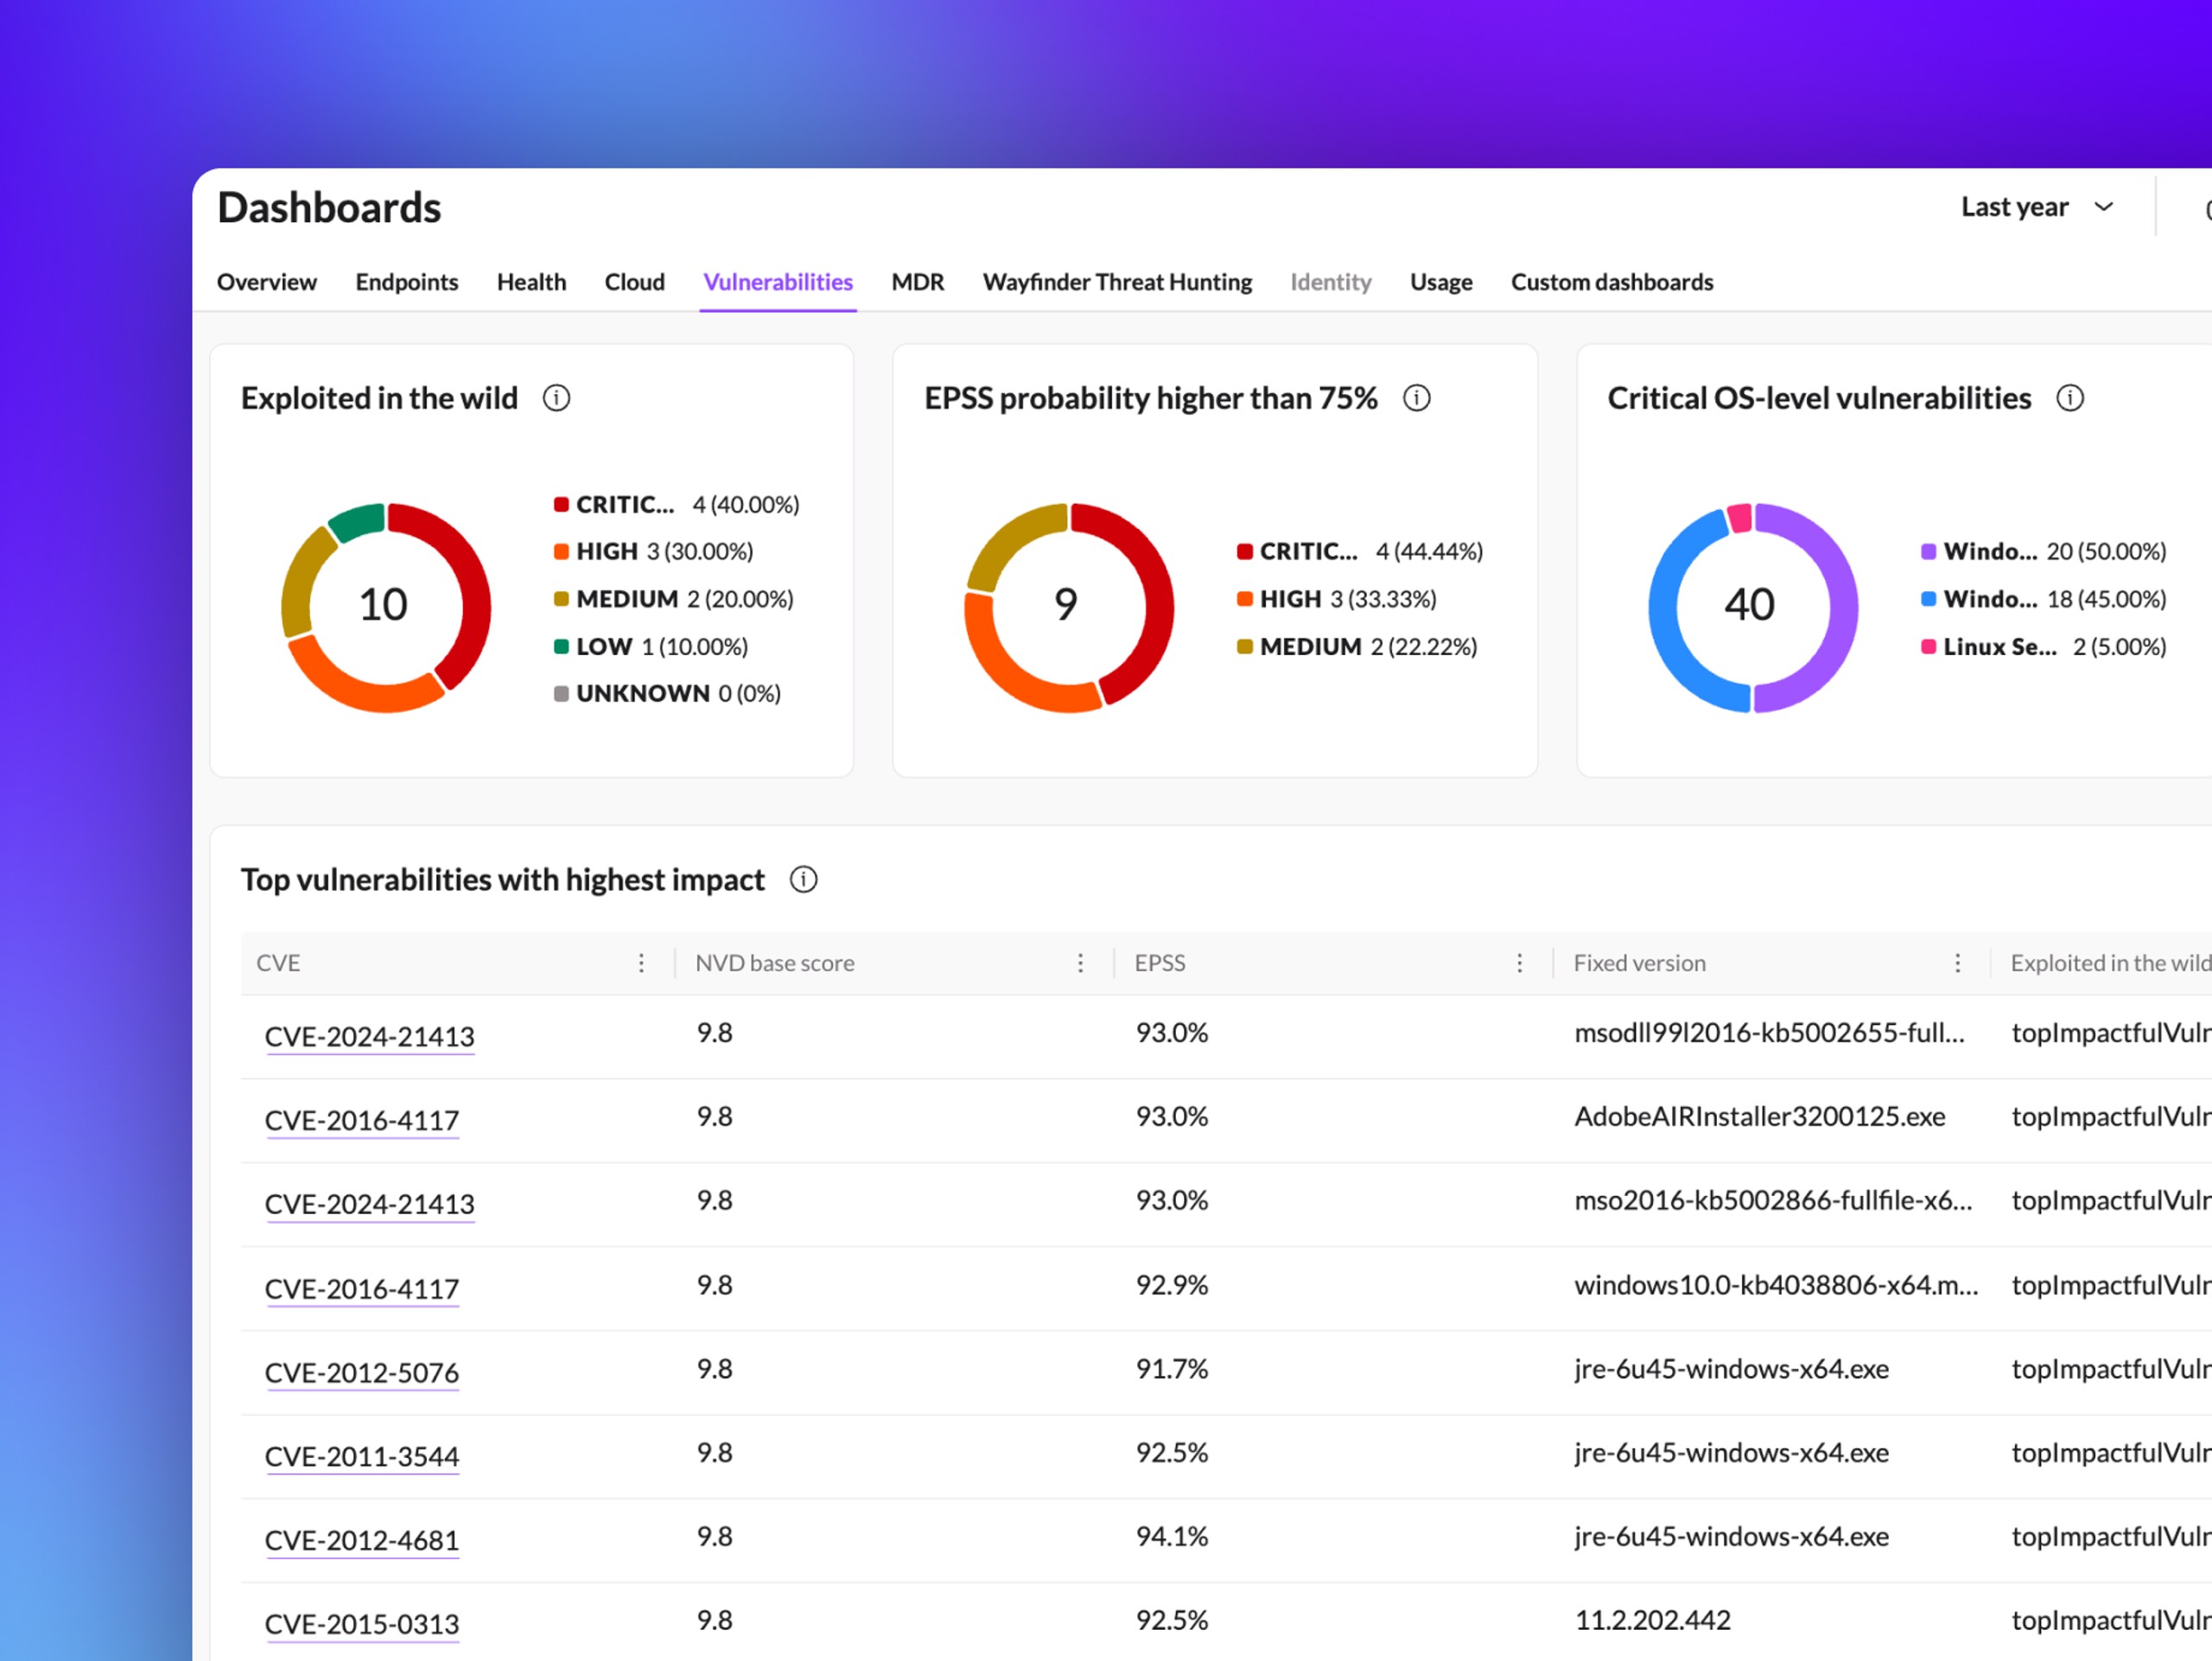Open Fixed version column options menu
Viewport: 2212px width, 1661px height.
pyautogui.click(x=1957, y=963)
